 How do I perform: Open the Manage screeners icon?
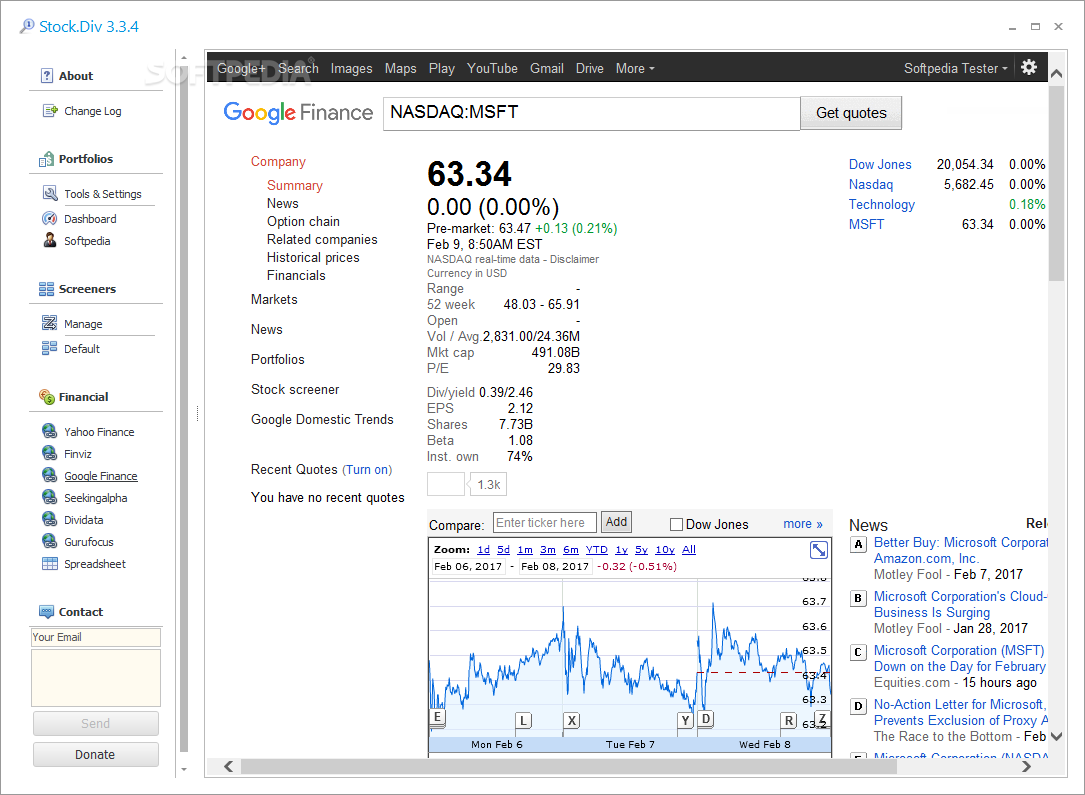tap(50, 323)
